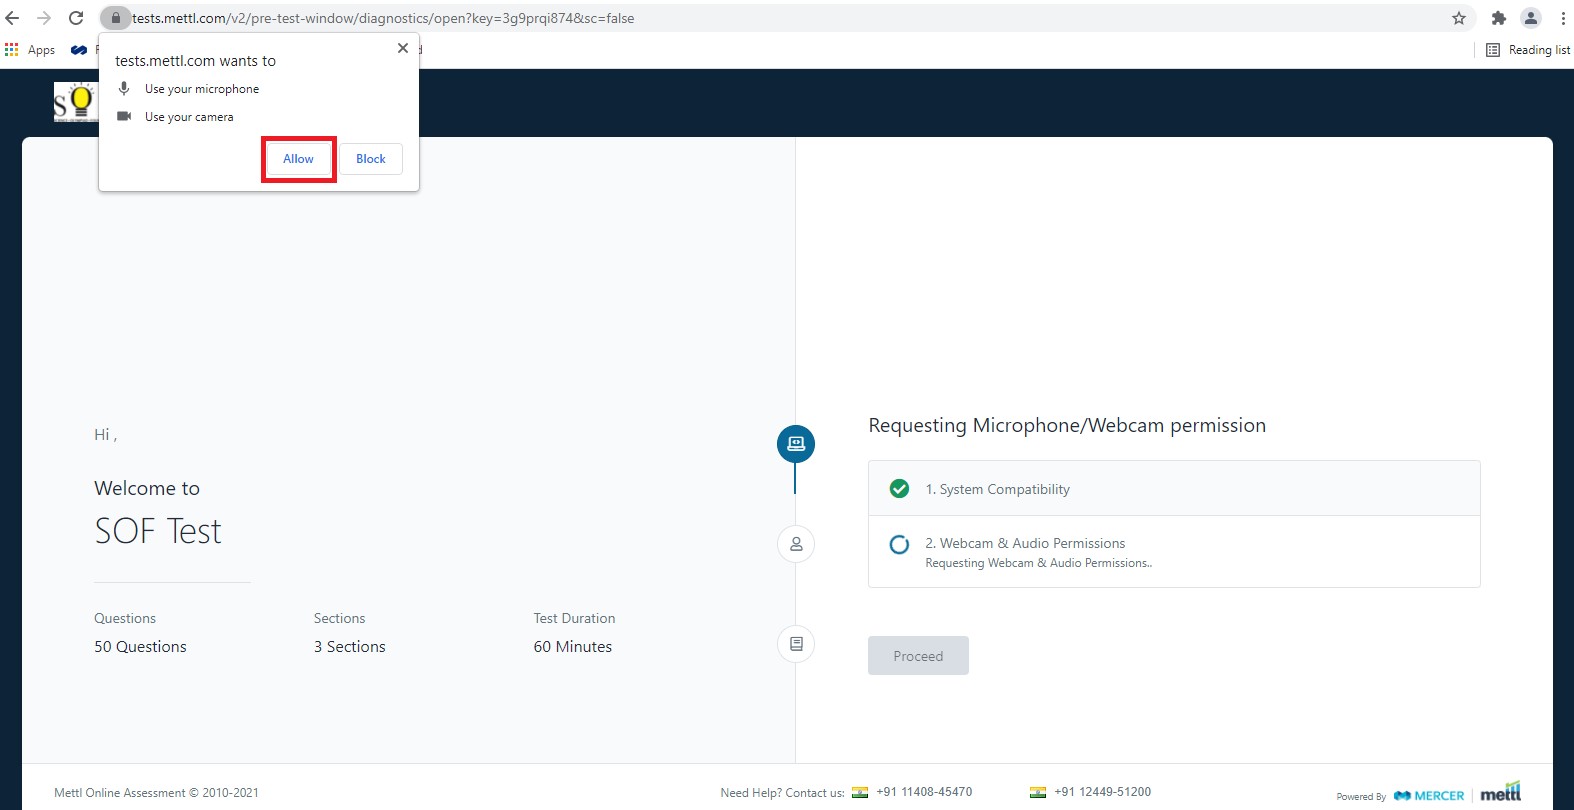This screenshot has height=810, width=1574.
Task: Click the 'Test Duration' label
Action: pyautogui.click(x=574, y=618)
